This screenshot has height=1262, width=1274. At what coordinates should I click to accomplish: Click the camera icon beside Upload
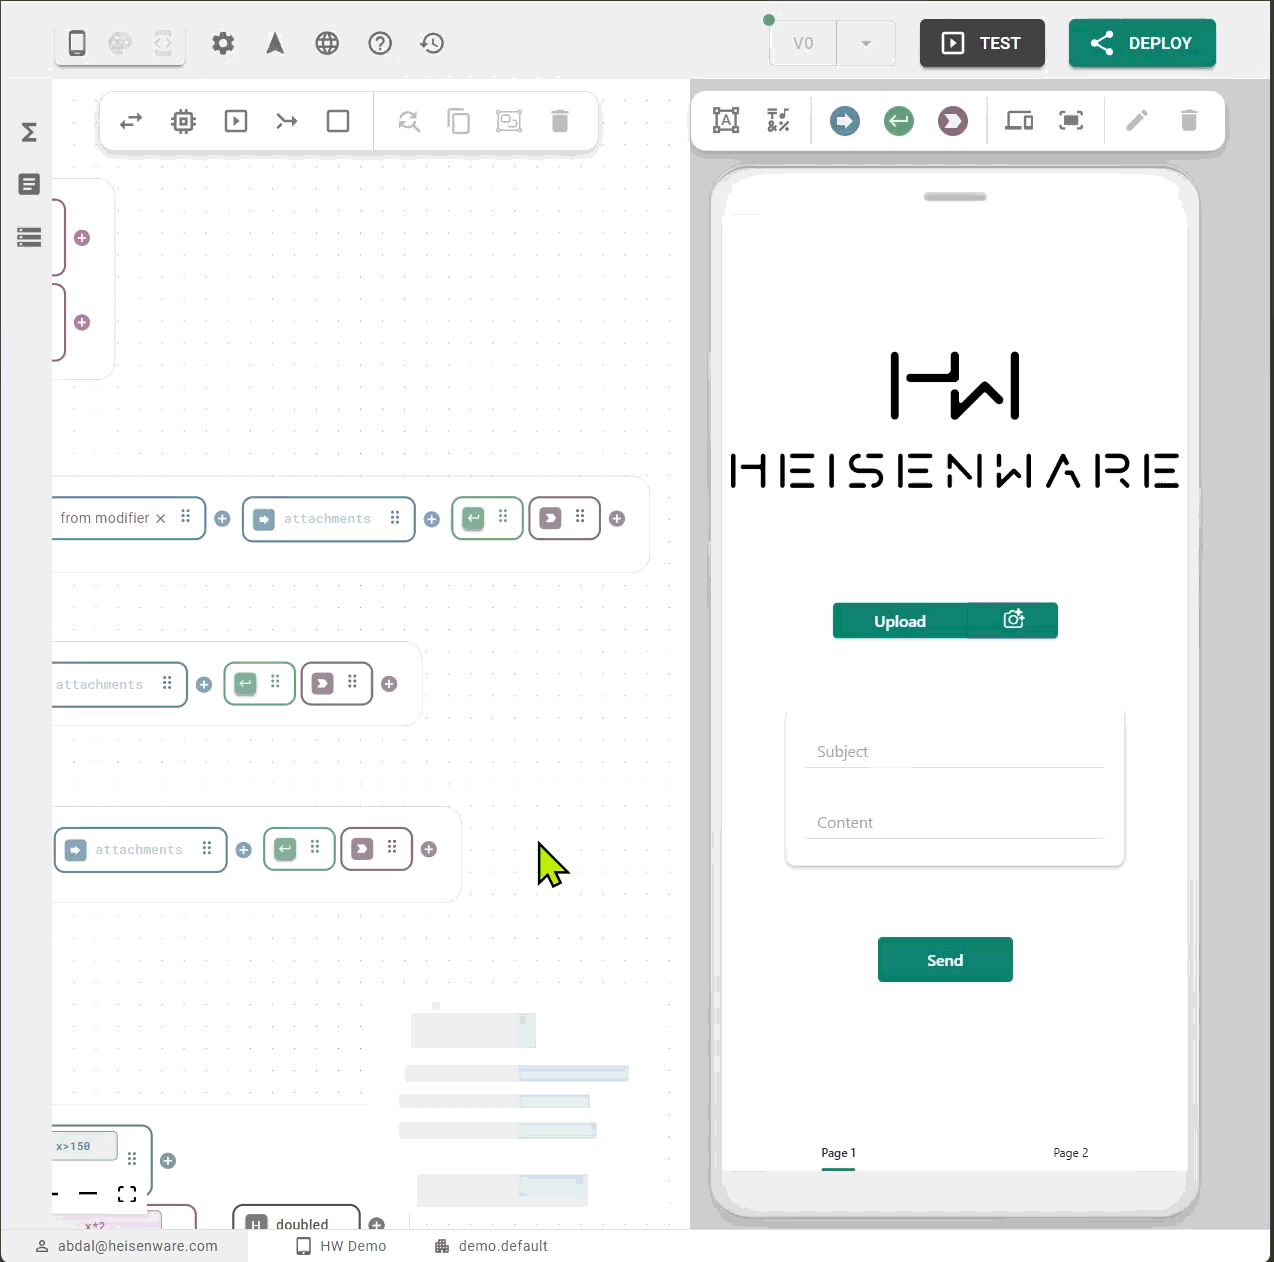click(1013, 620)
